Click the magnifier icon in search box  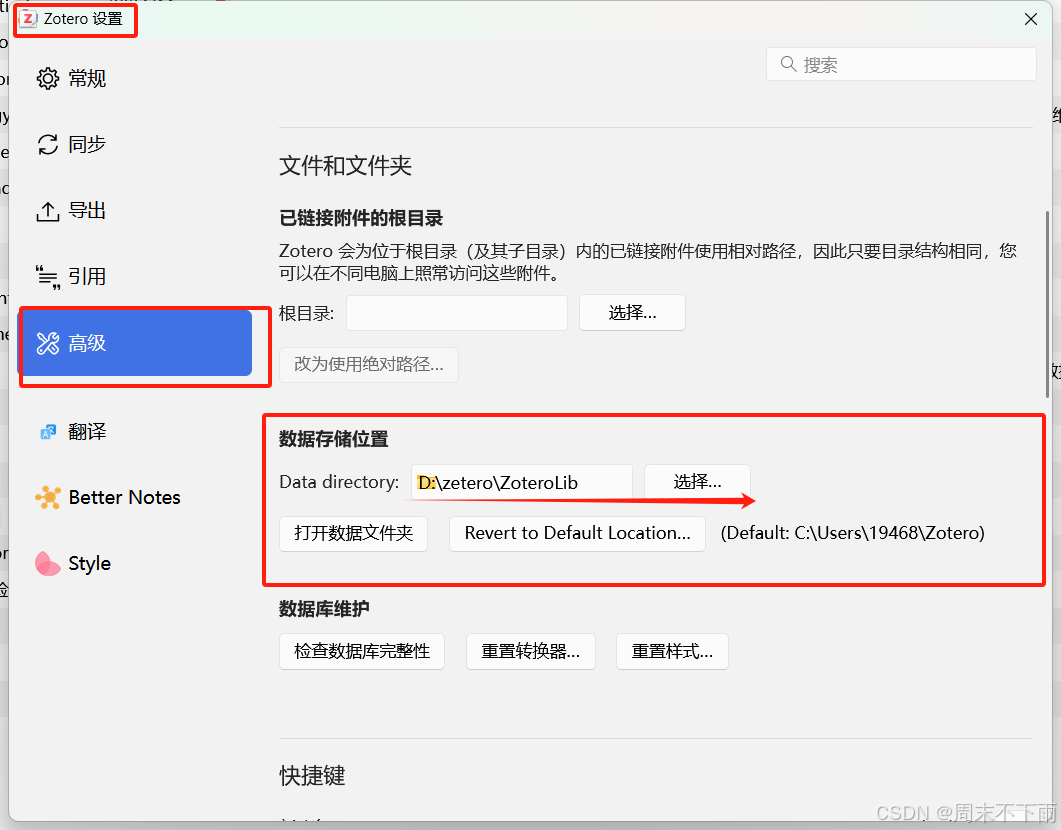click(788, 64)
